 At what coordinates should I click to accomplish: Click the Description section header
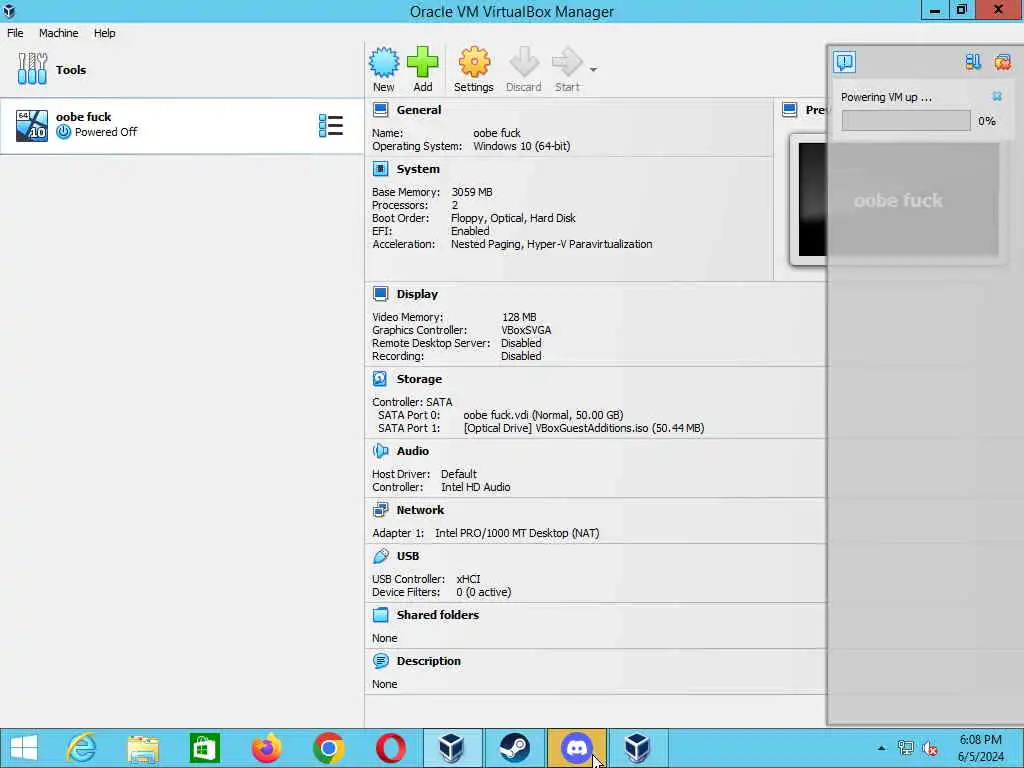(428, 661)
